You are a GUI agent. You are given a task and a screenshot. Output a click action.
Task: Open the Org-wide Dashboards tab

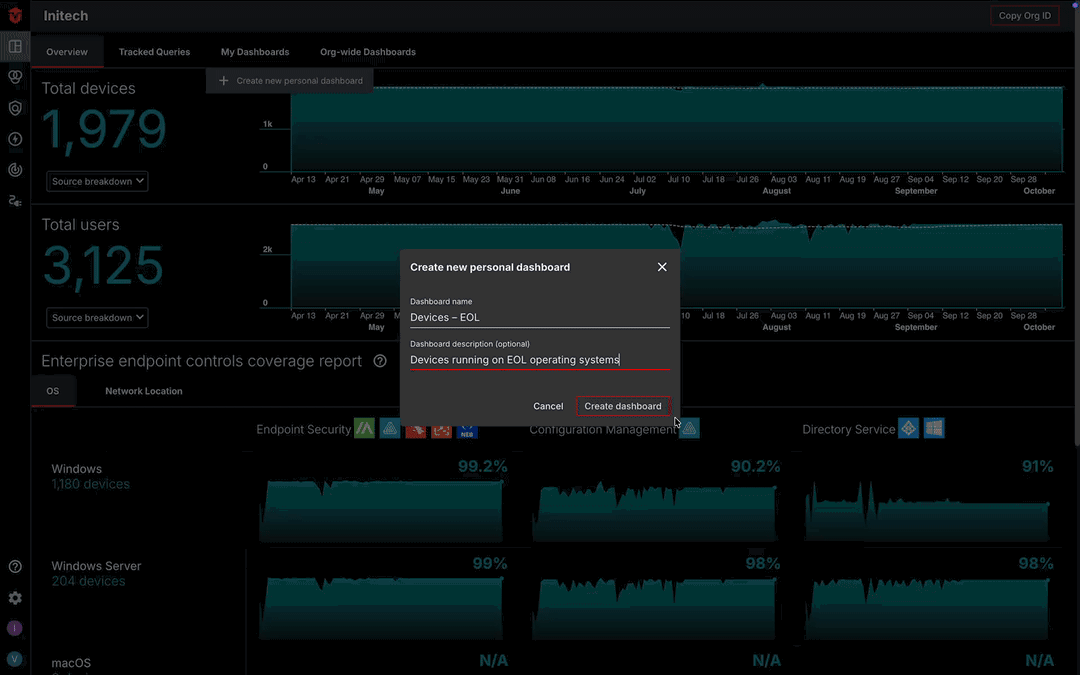click(x=367, y=52)
